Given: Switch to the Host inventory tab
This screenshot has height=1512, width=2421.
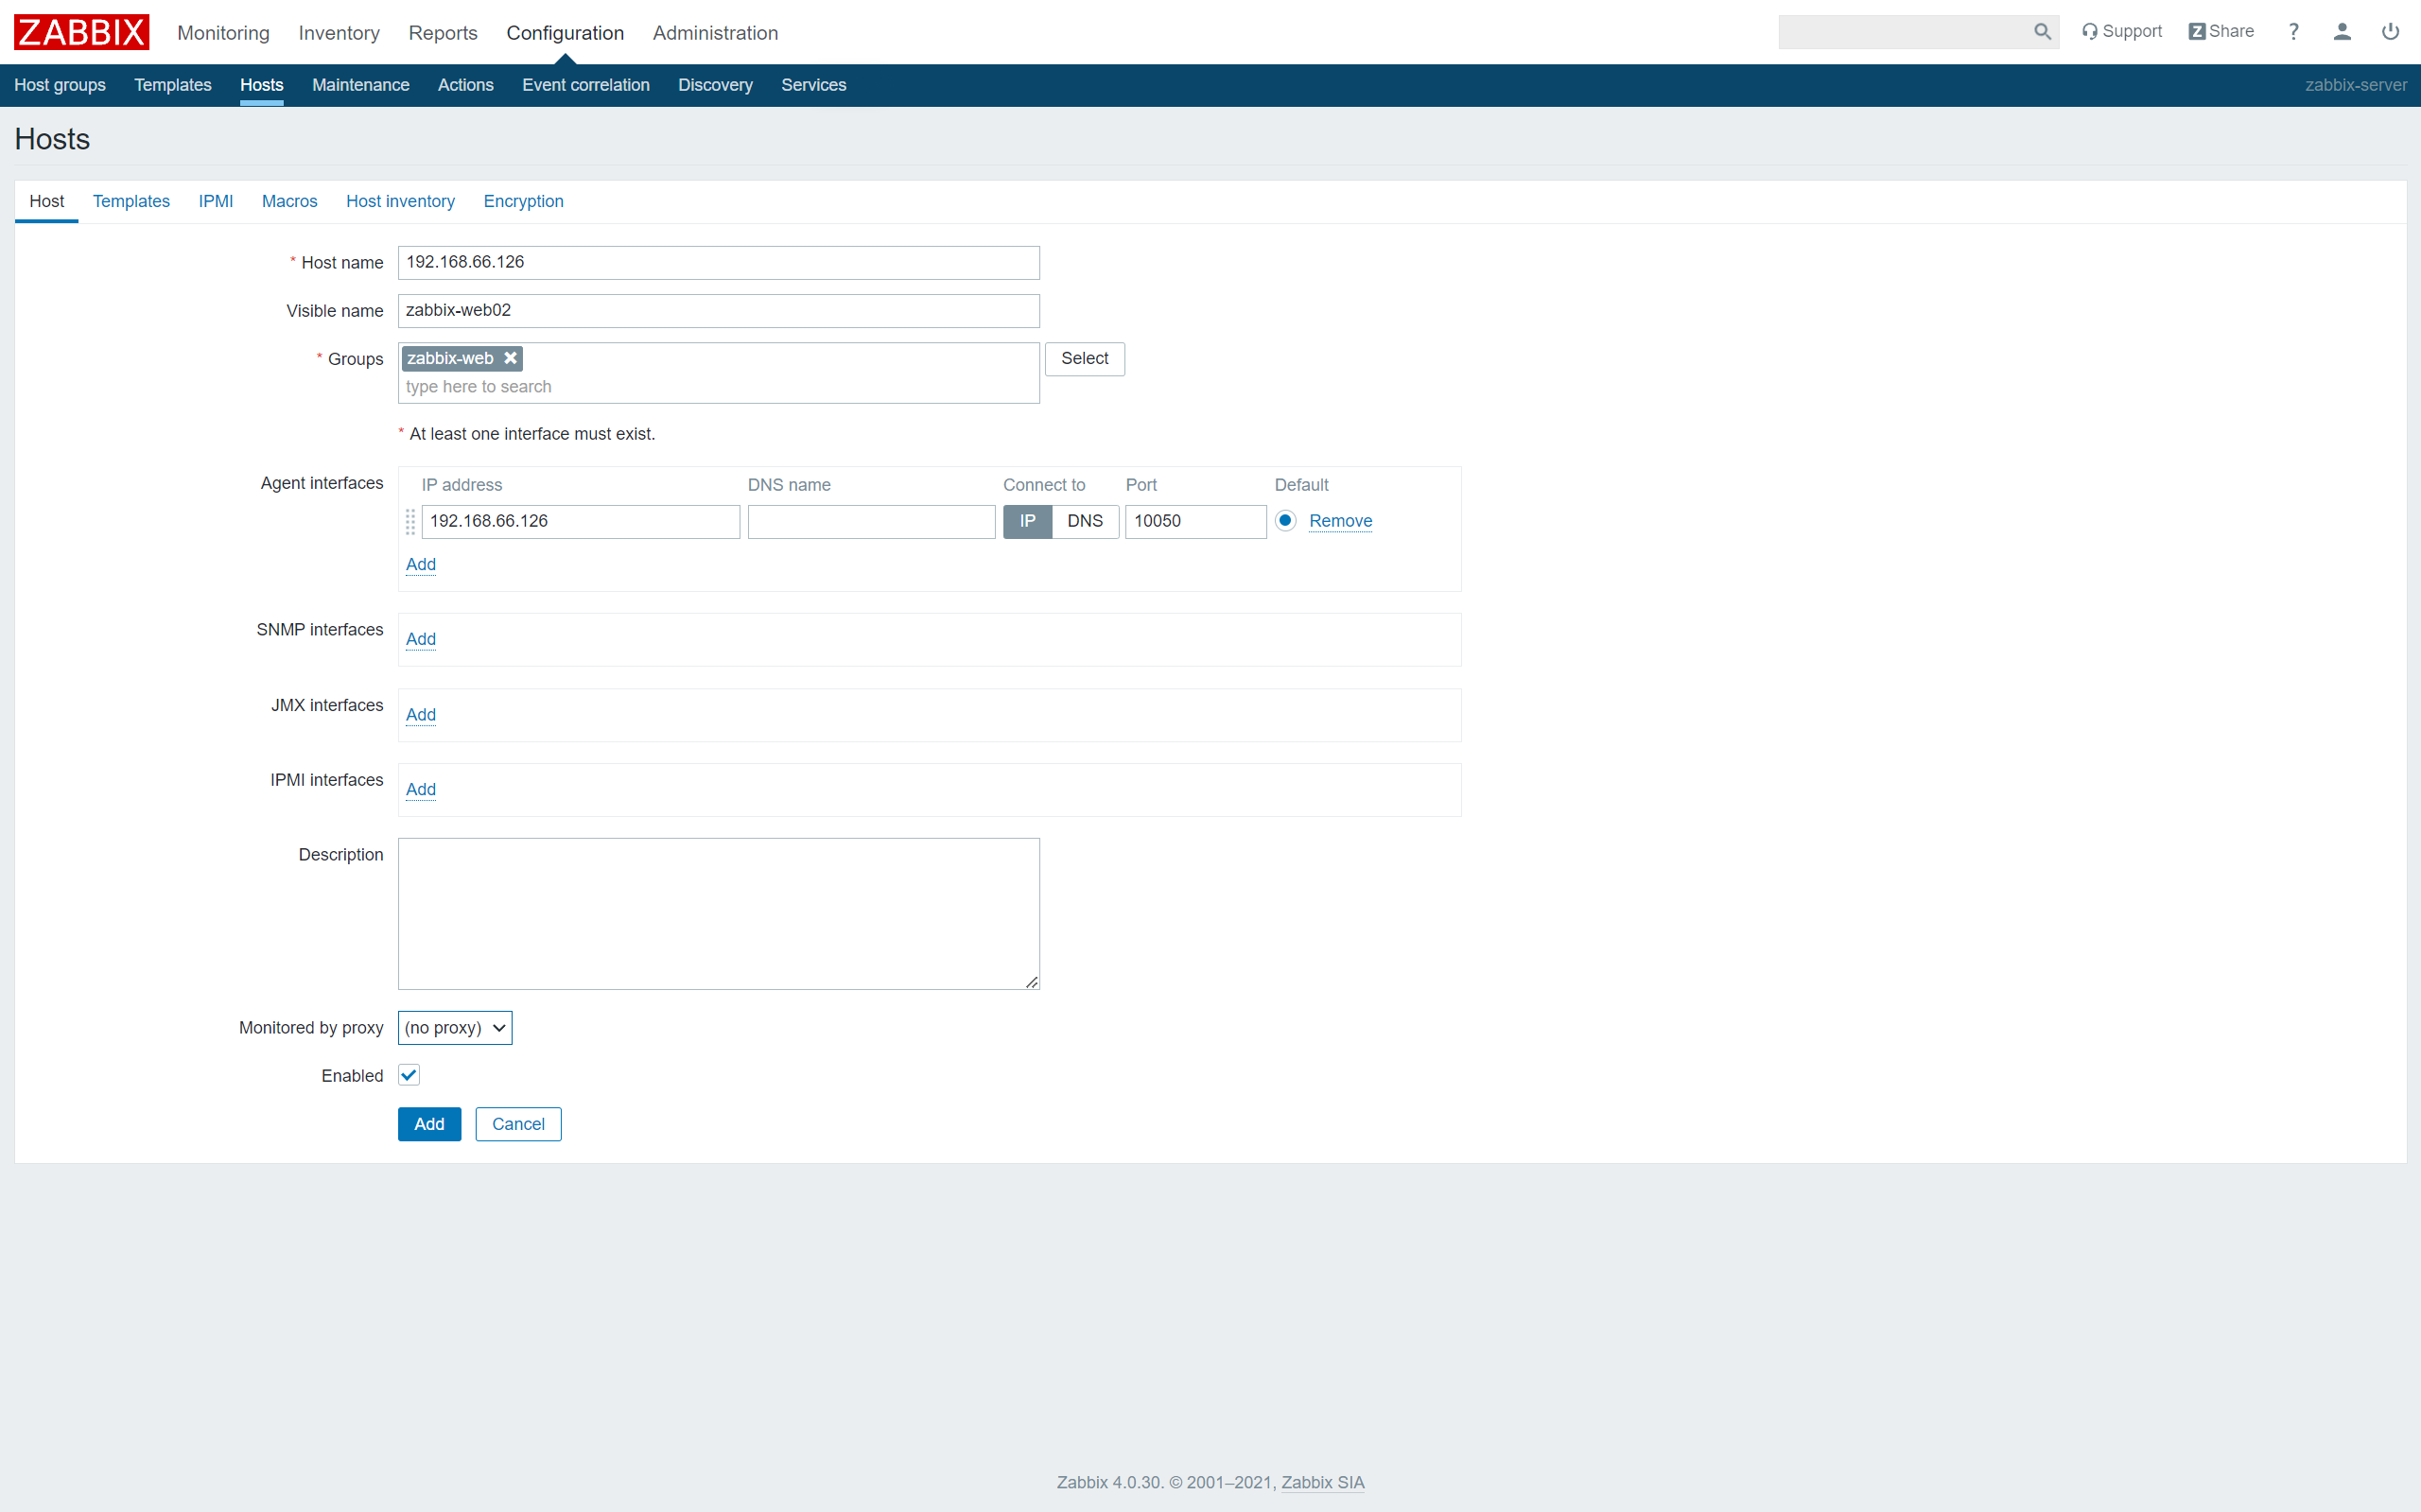Looking at the screenshot, I should (x=400, y=201).
